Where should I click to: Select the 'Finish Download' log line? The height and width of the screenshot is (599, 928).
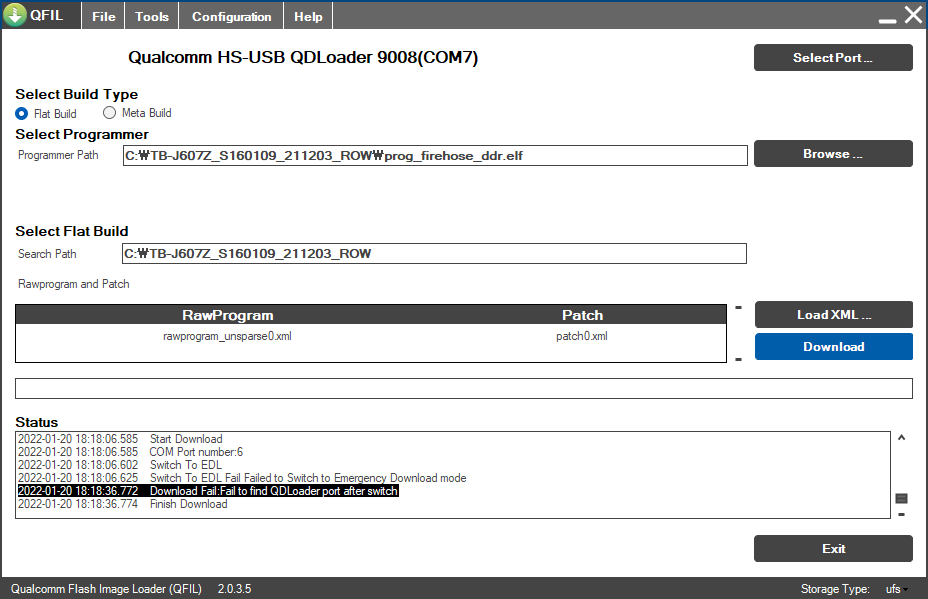123,504
